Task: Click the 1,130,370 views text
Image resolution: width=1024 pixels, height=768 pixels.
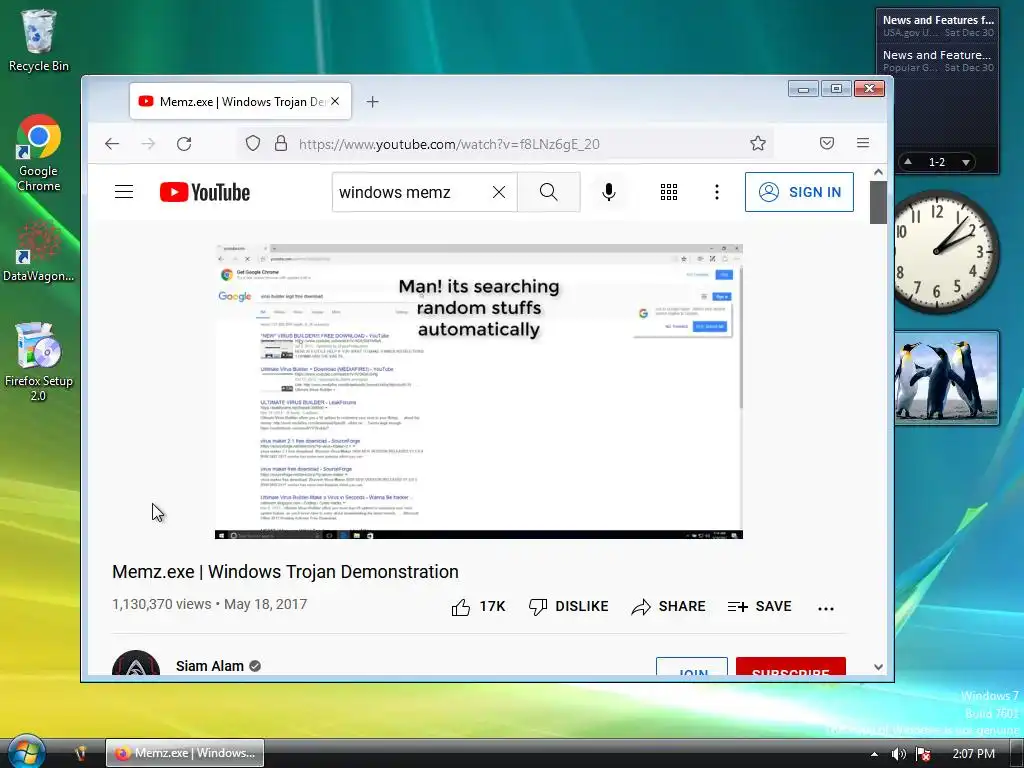Action: click(x=161, y=604)
